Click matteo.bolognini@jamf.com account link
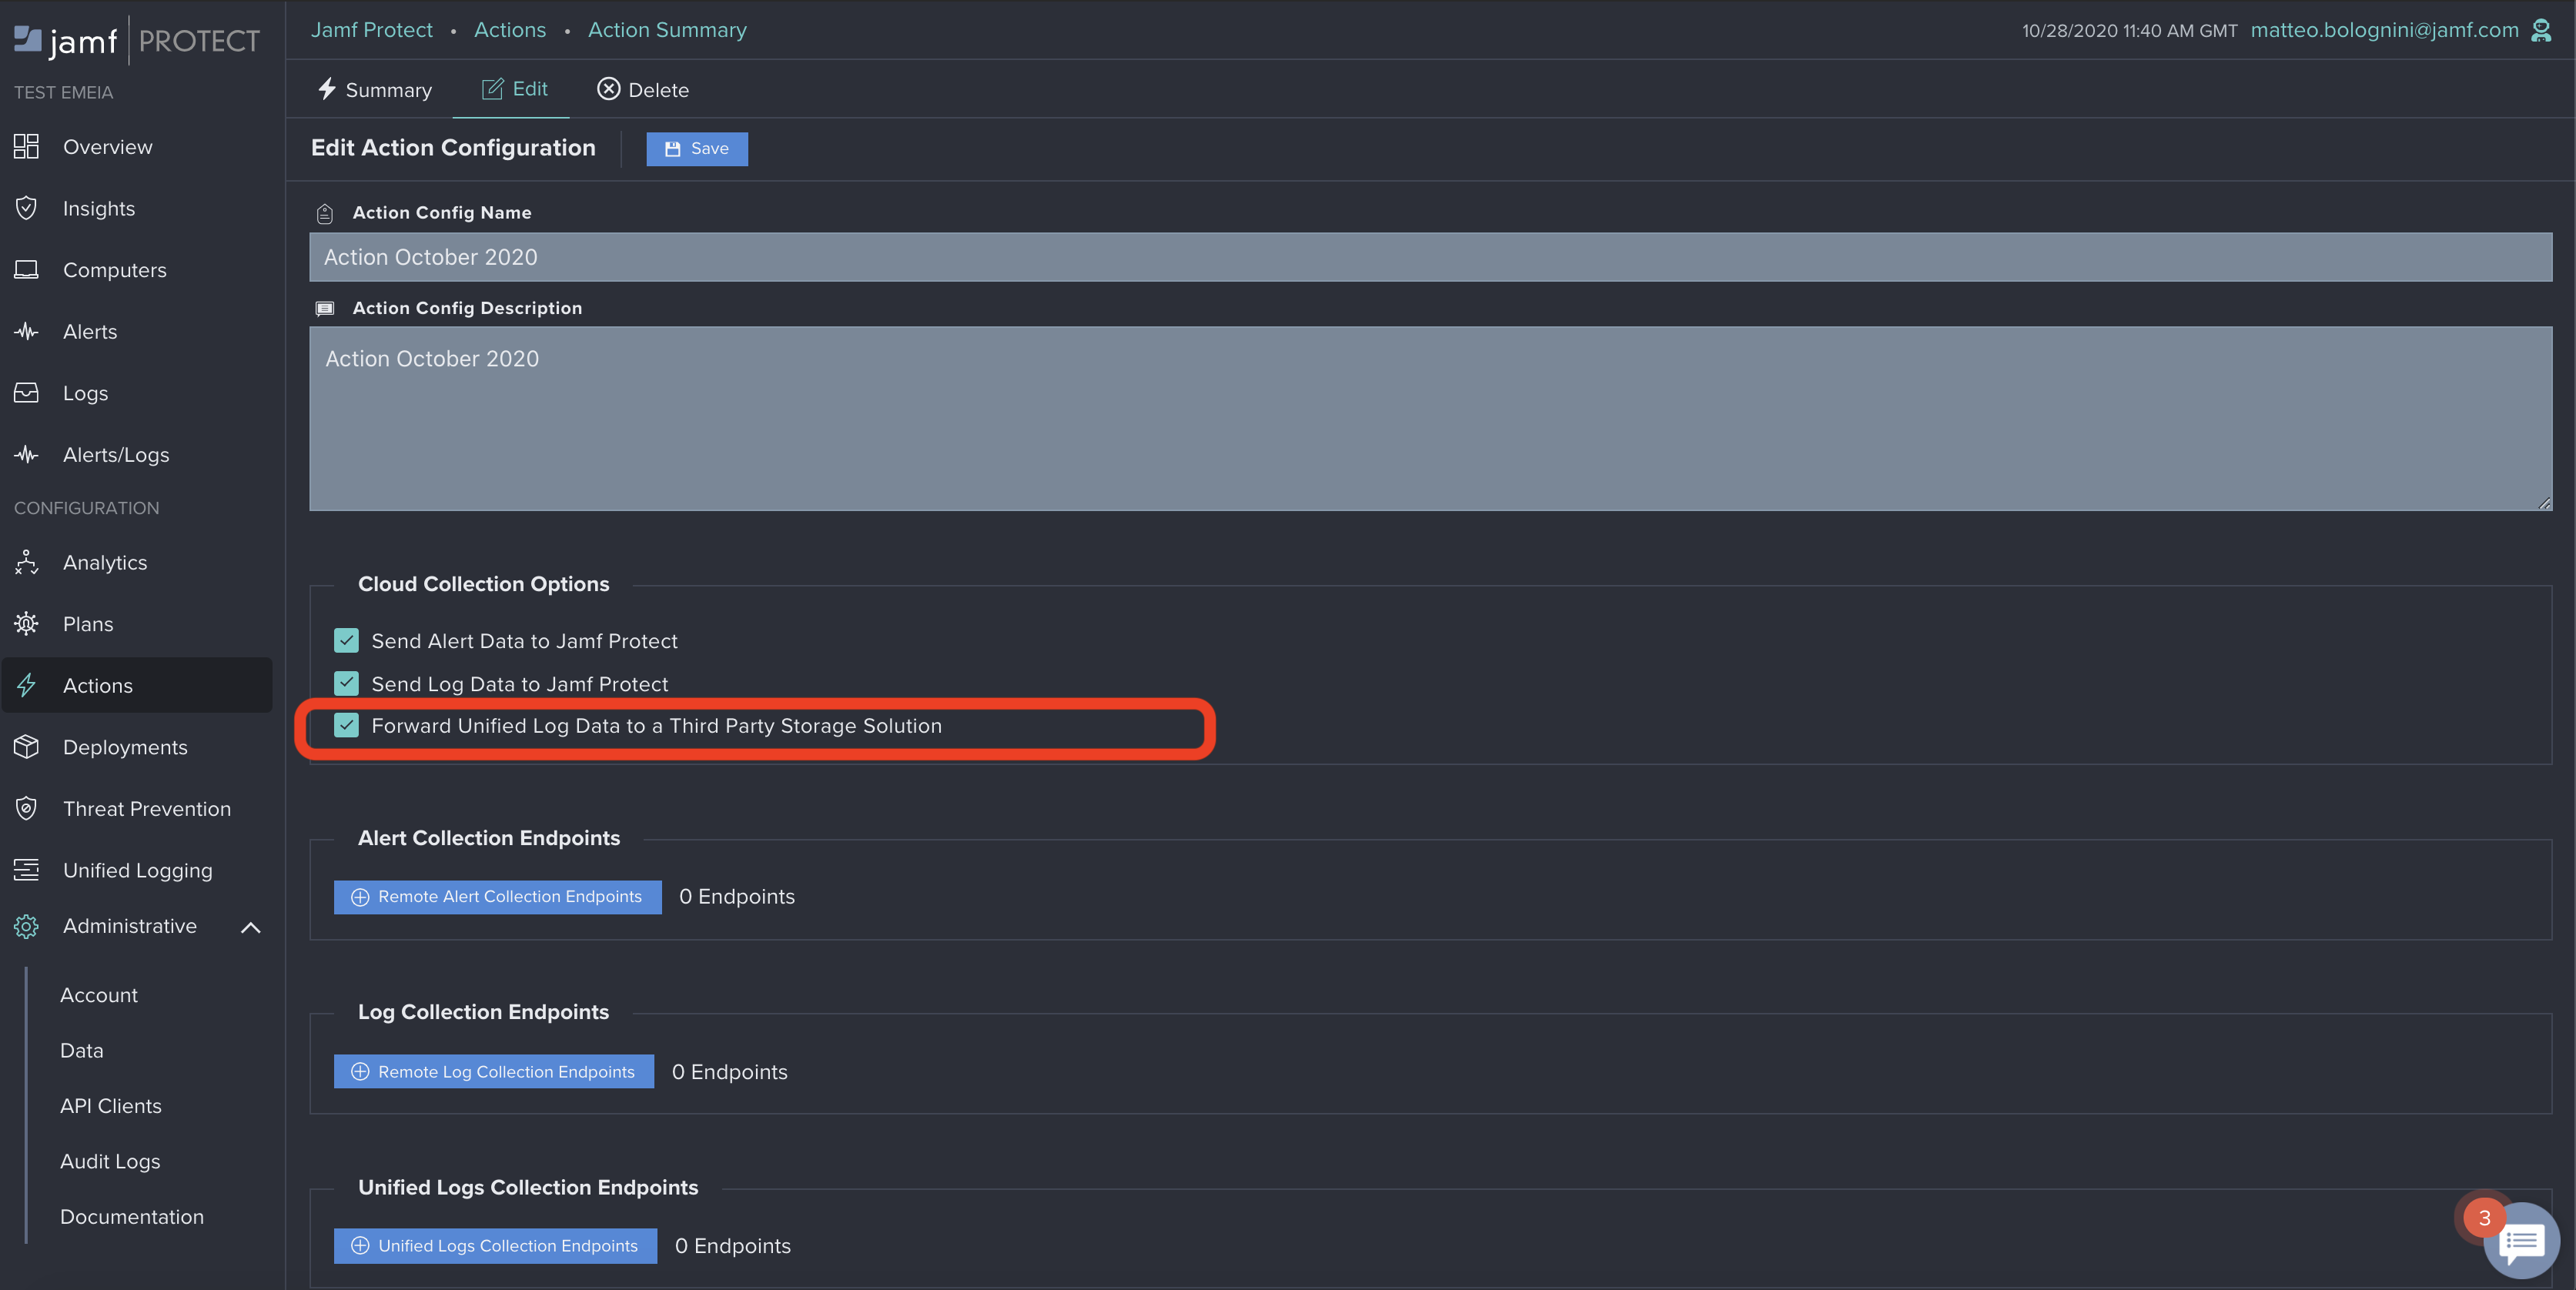The image size is (2576, 1290). pyautogui.click(x=2384, y=30)
